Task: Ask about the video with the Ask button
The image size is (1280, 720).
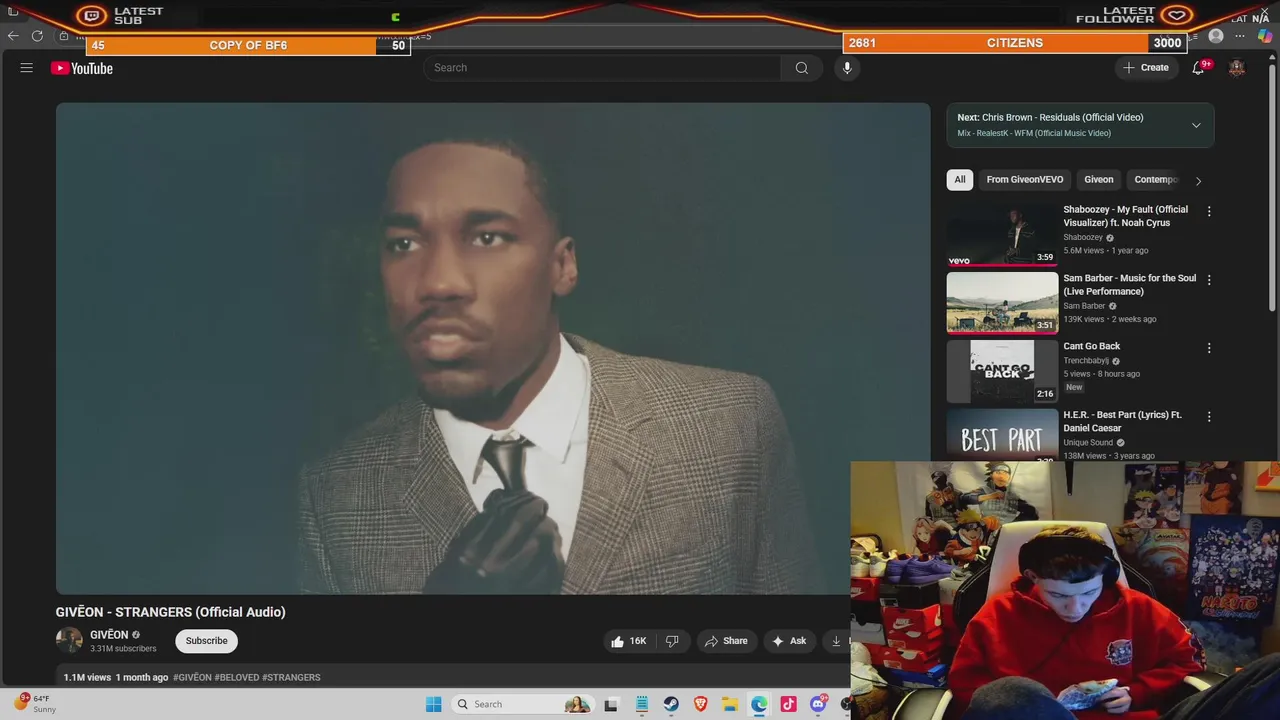Action: 789,641
